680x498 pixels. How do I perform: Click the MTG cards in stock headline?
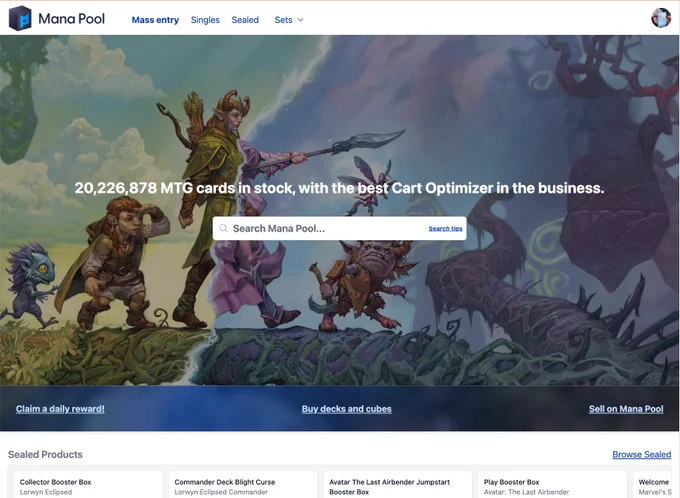click(339, 188)
